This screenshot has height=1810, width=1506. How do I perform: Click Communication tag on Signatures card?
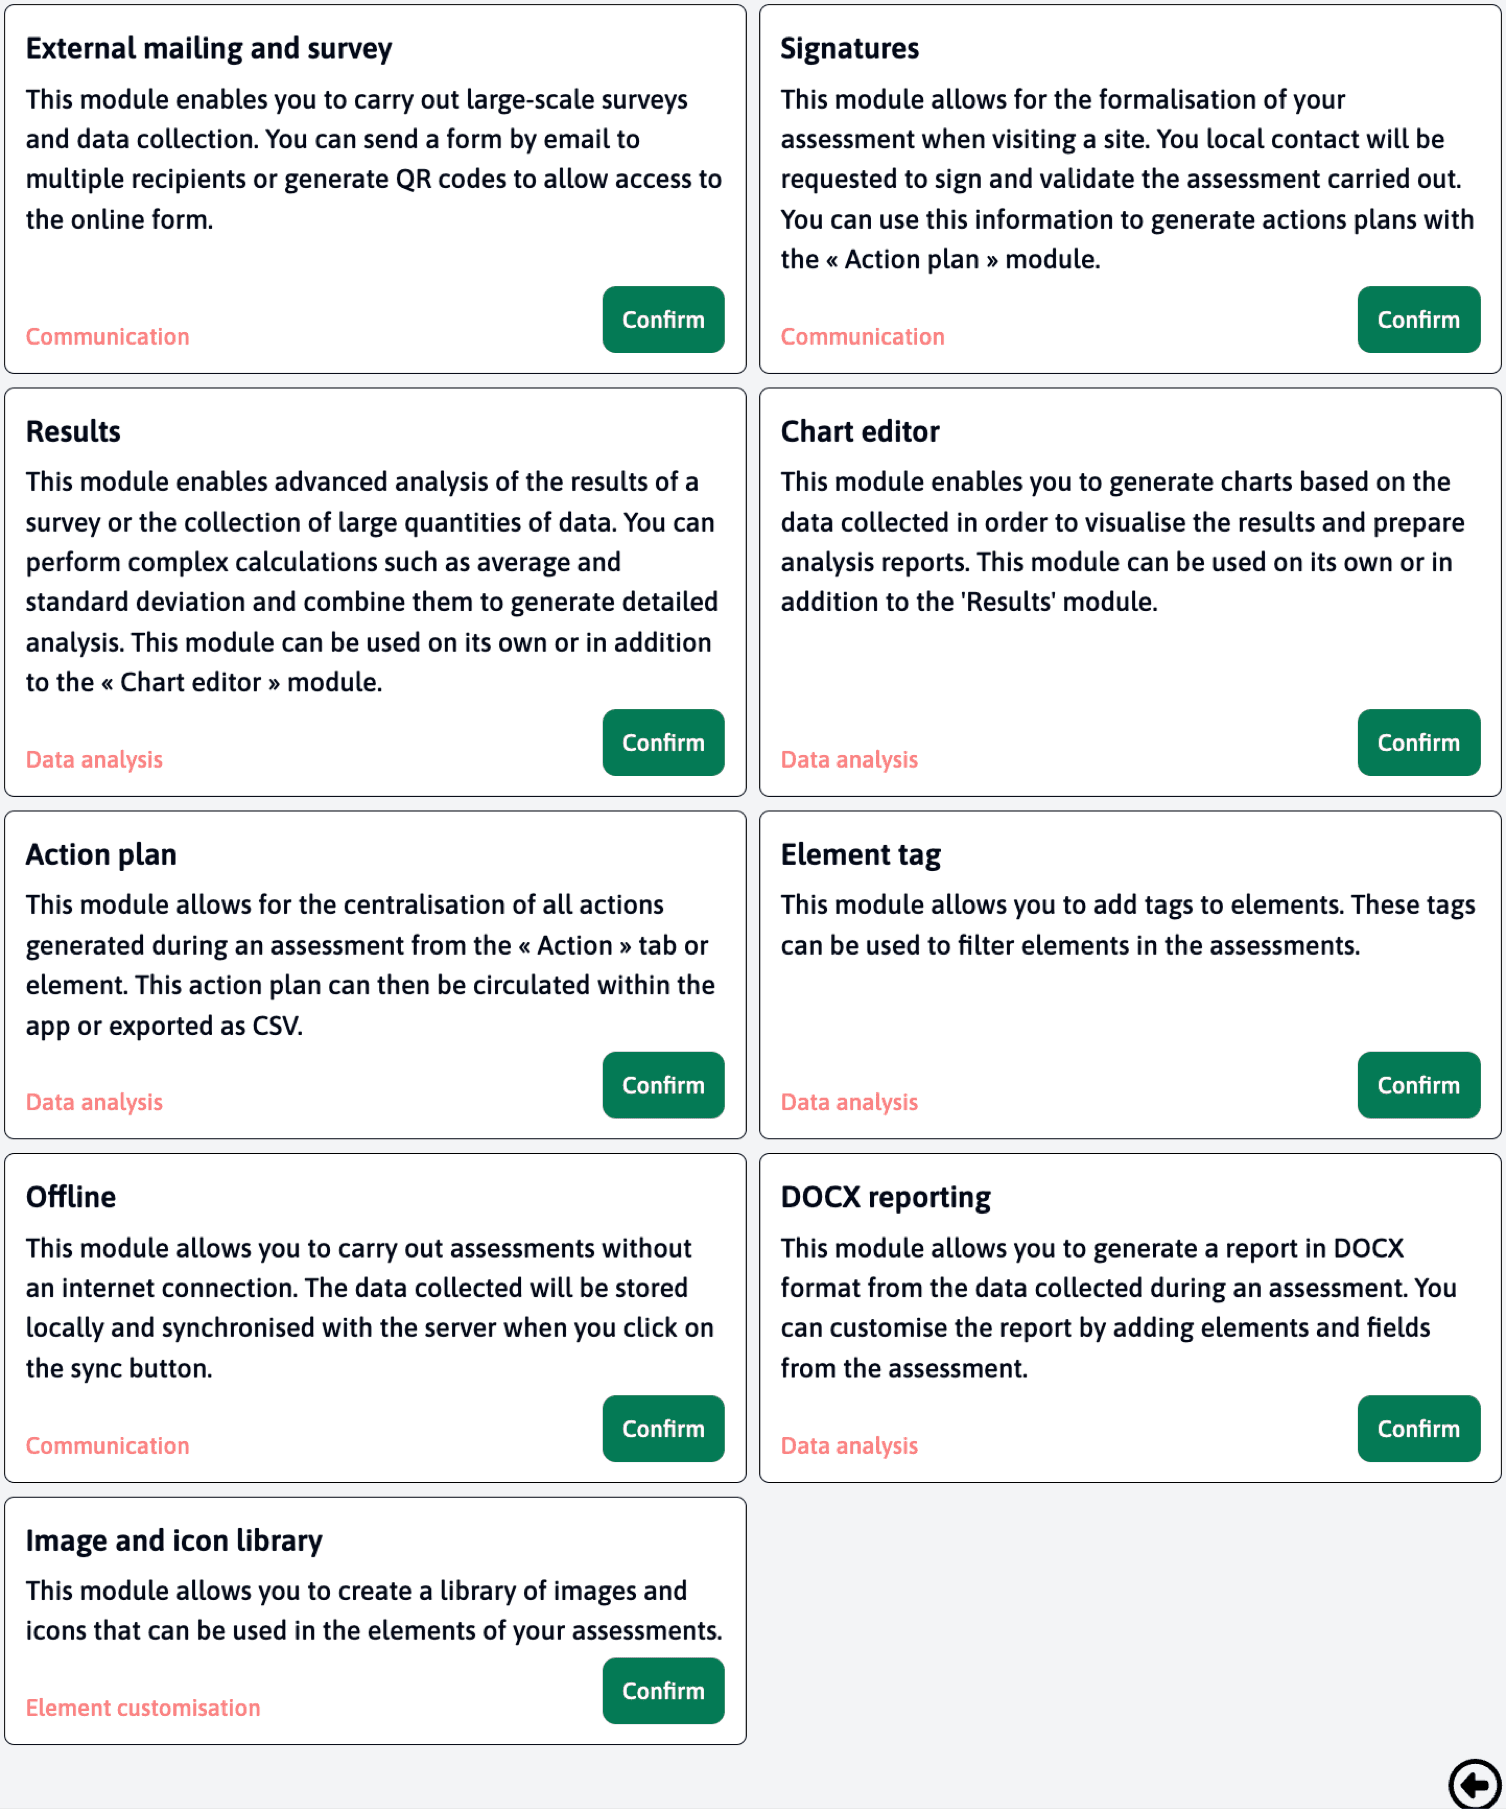[862, 337]
